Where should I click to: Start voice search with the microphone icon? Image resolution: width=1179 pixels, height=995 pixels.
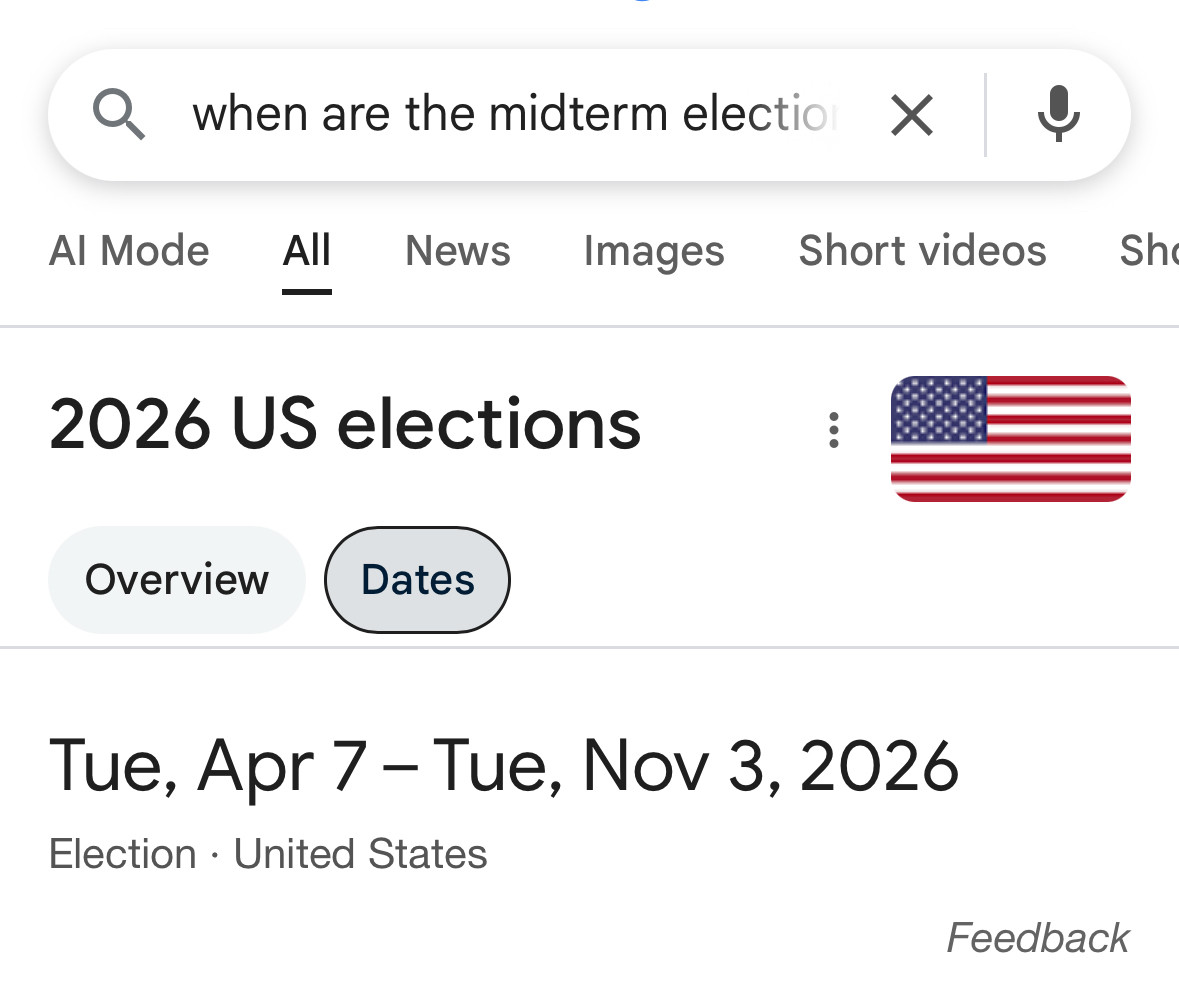click(1059, 114)
